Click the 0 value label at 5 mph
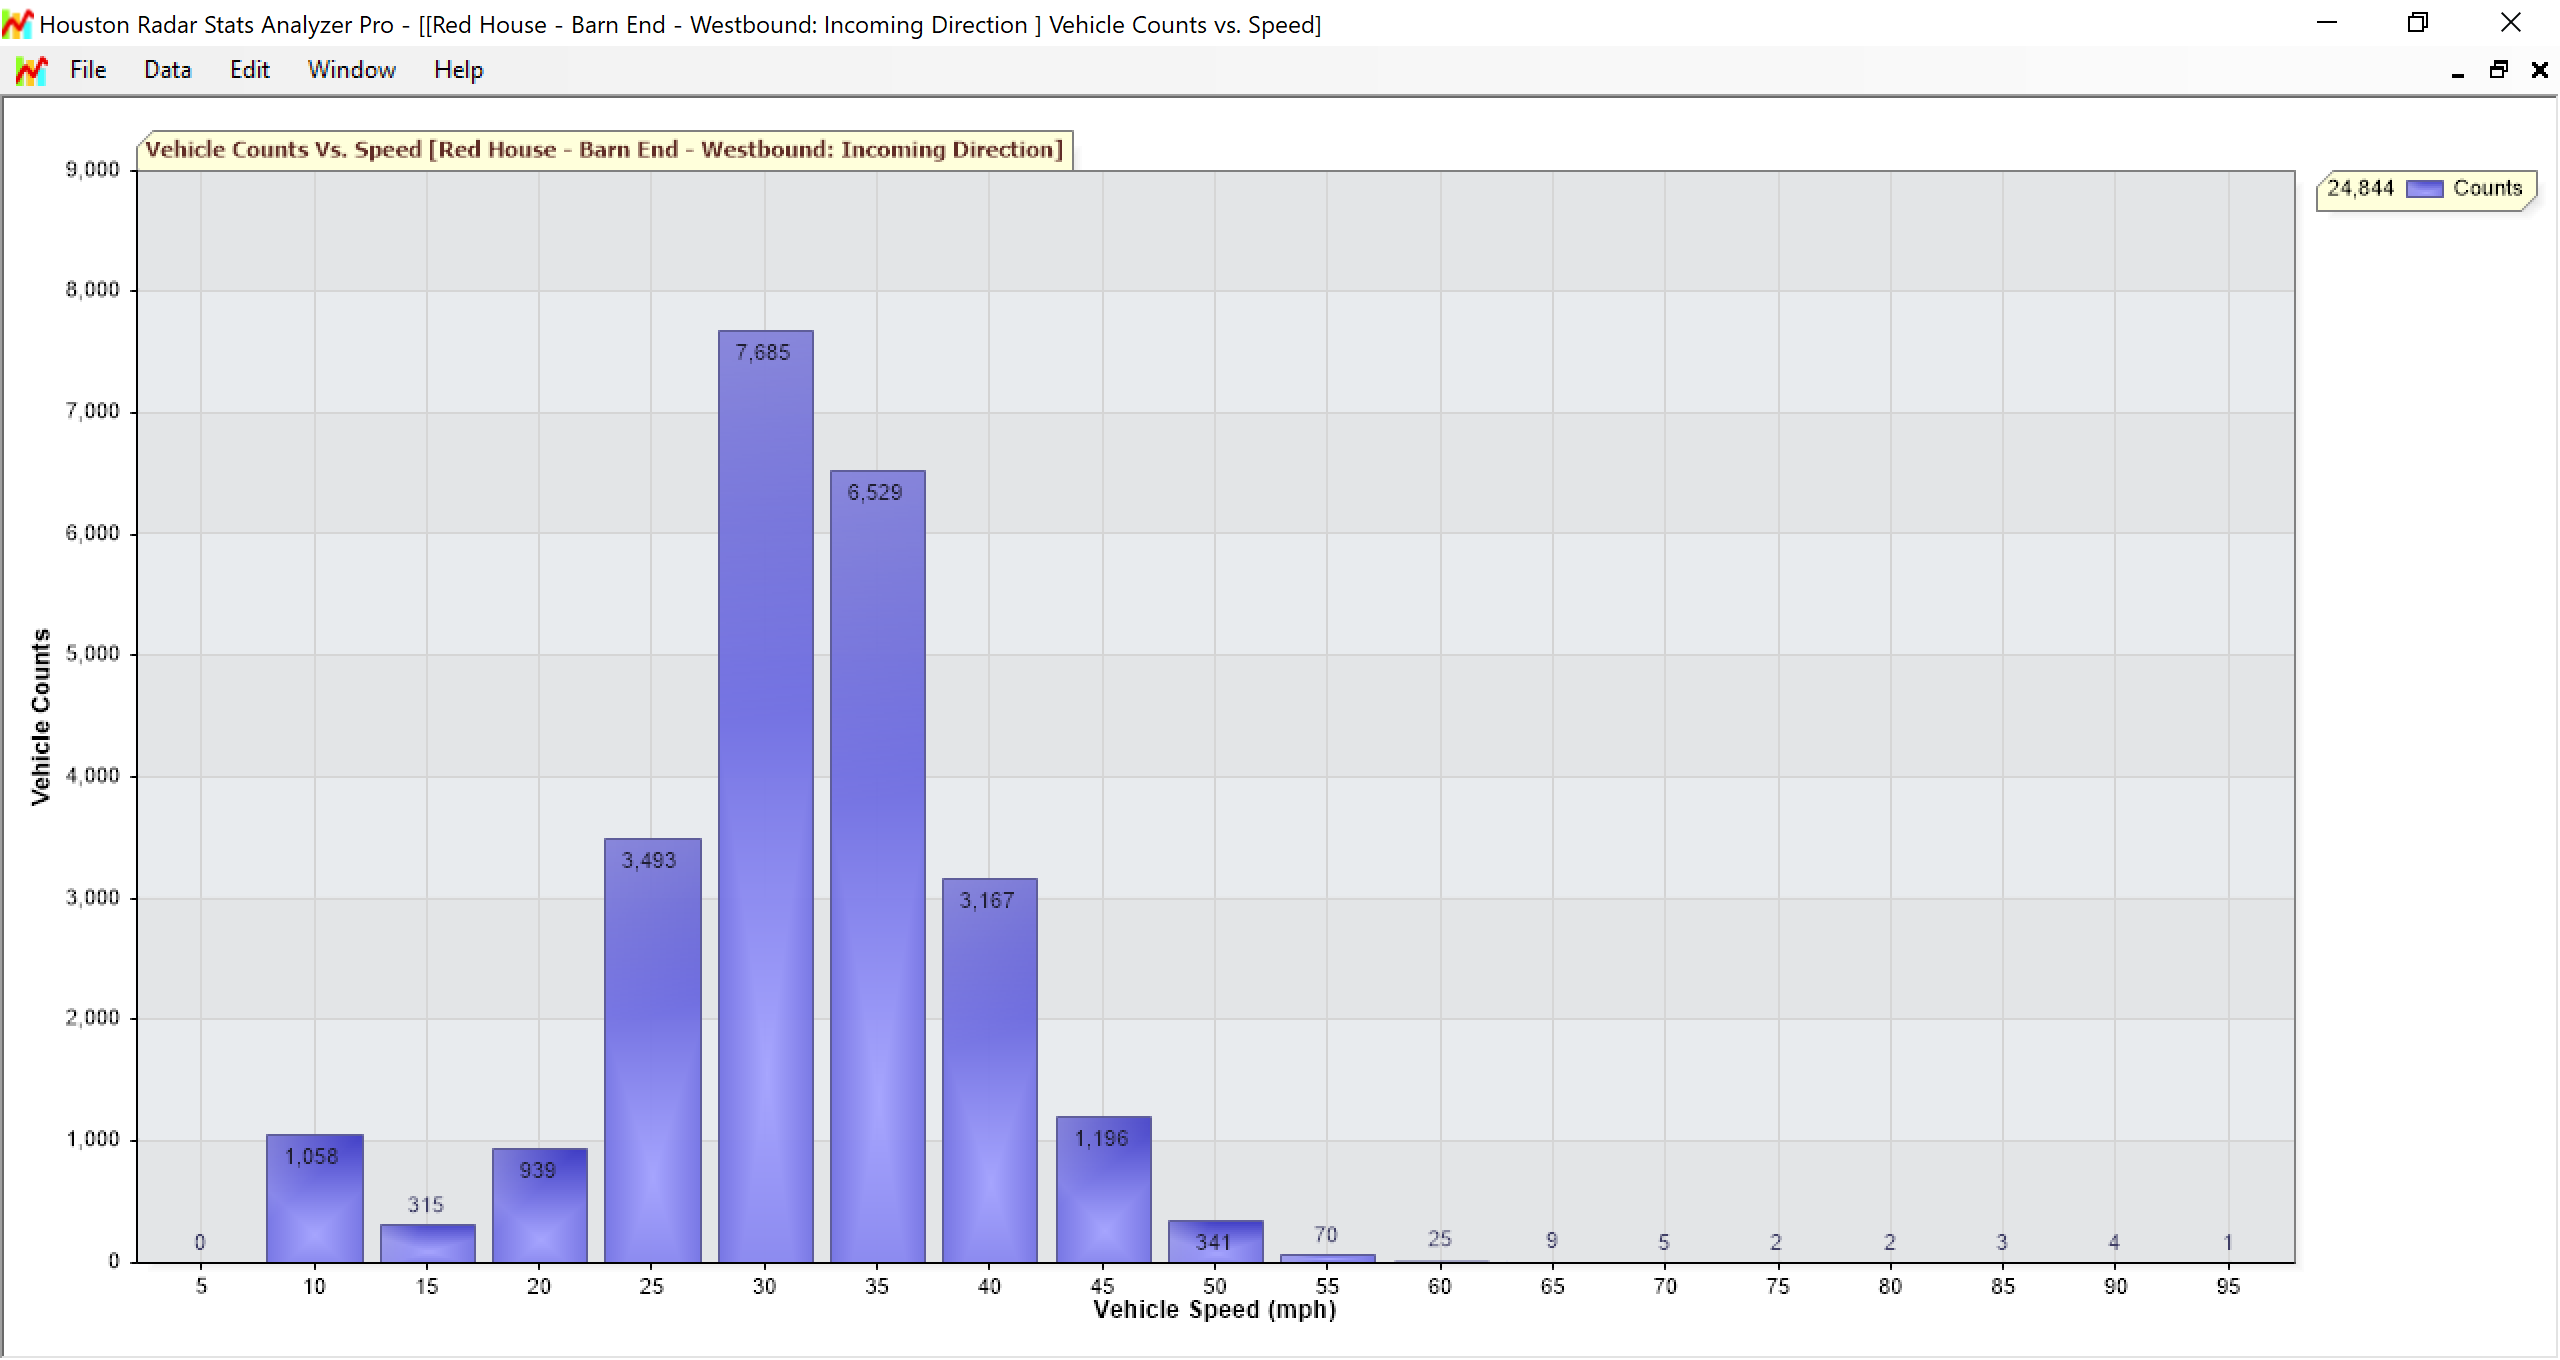This screenshot has width=2560, height=1360. tap(200, 1242)
